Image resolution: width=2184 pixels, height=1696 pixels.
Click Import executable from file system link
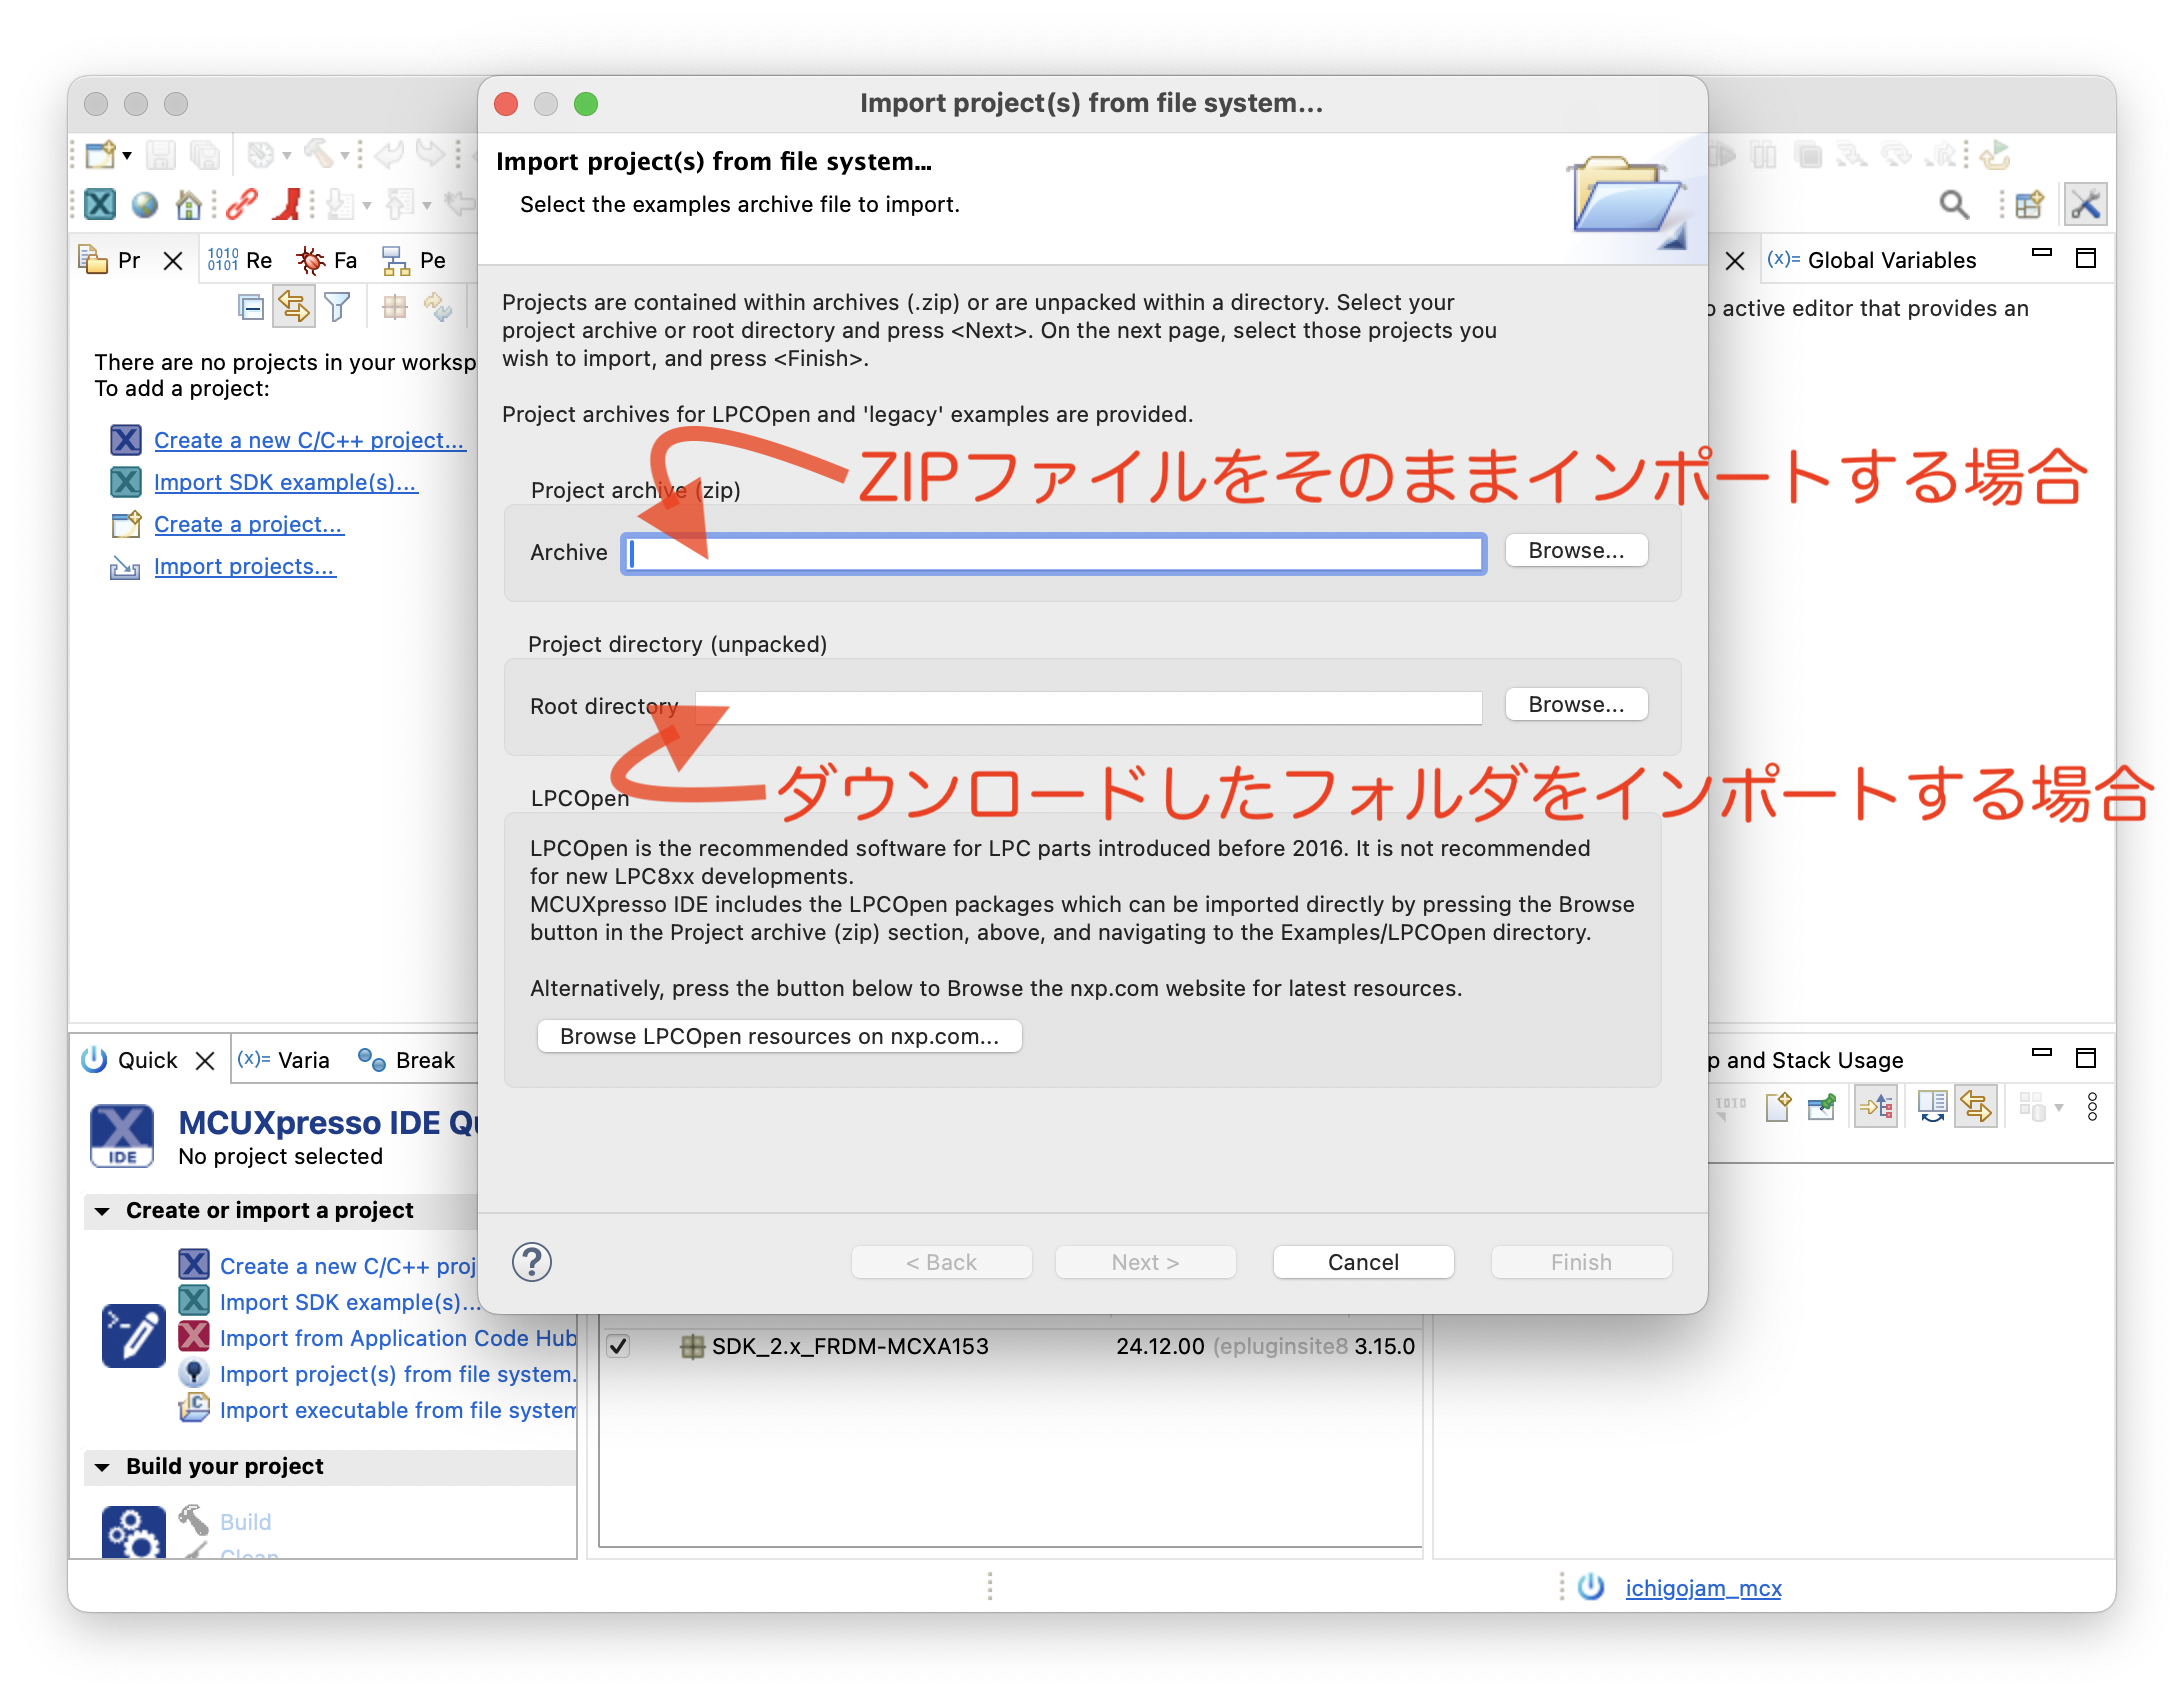398,1410
